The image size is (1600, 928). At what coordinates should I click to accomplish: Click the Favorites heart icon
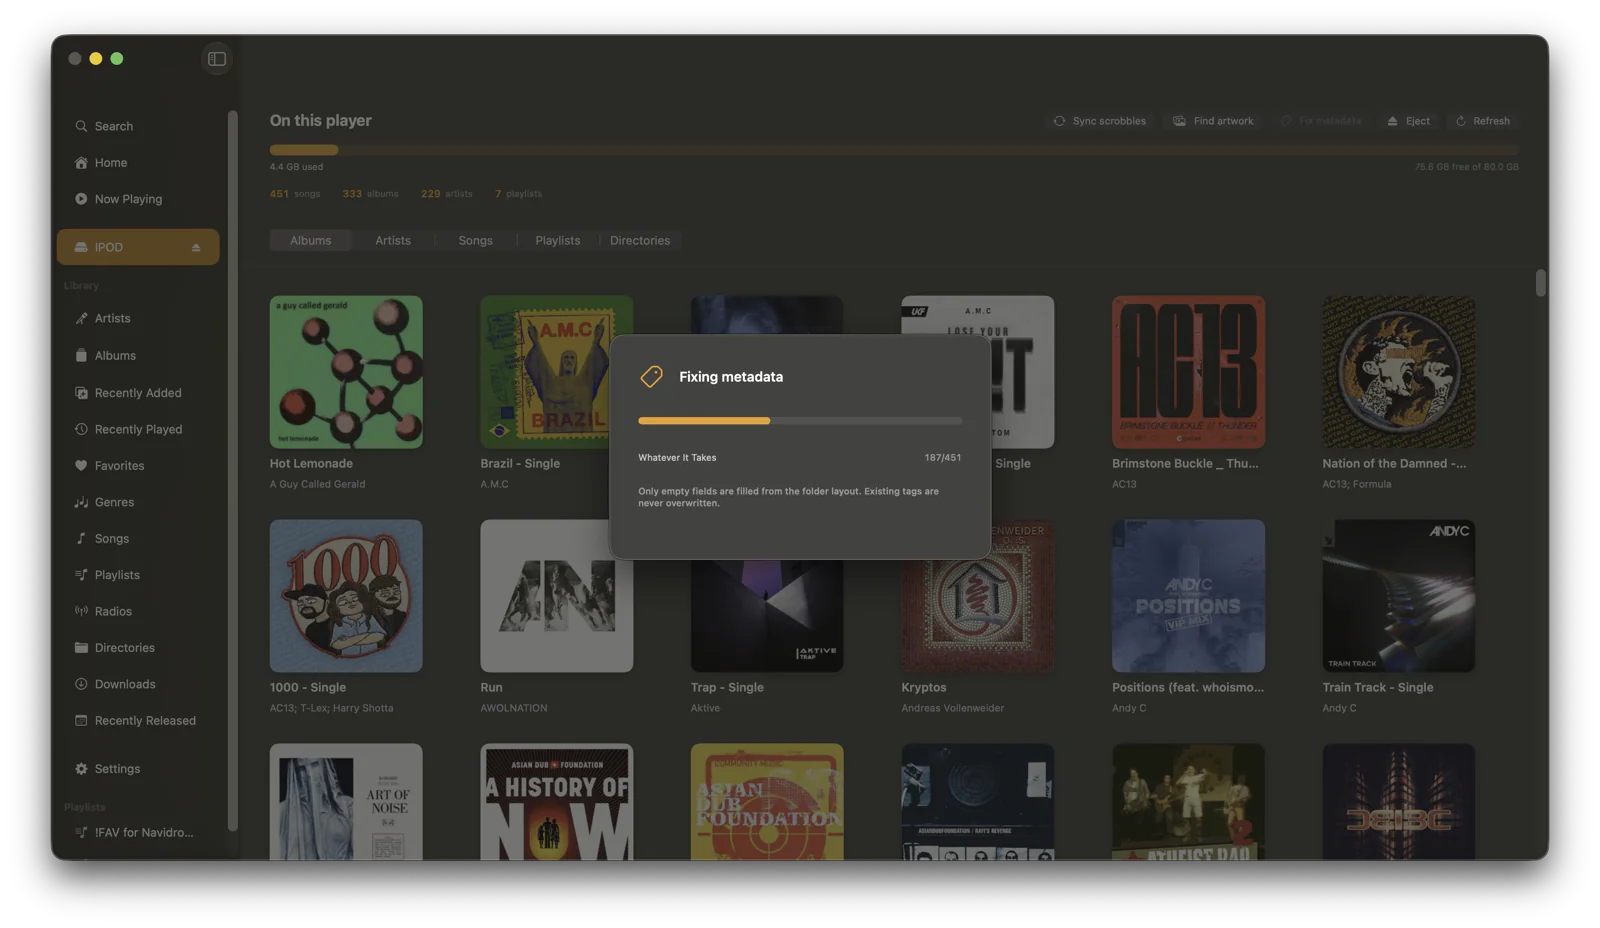81,466
